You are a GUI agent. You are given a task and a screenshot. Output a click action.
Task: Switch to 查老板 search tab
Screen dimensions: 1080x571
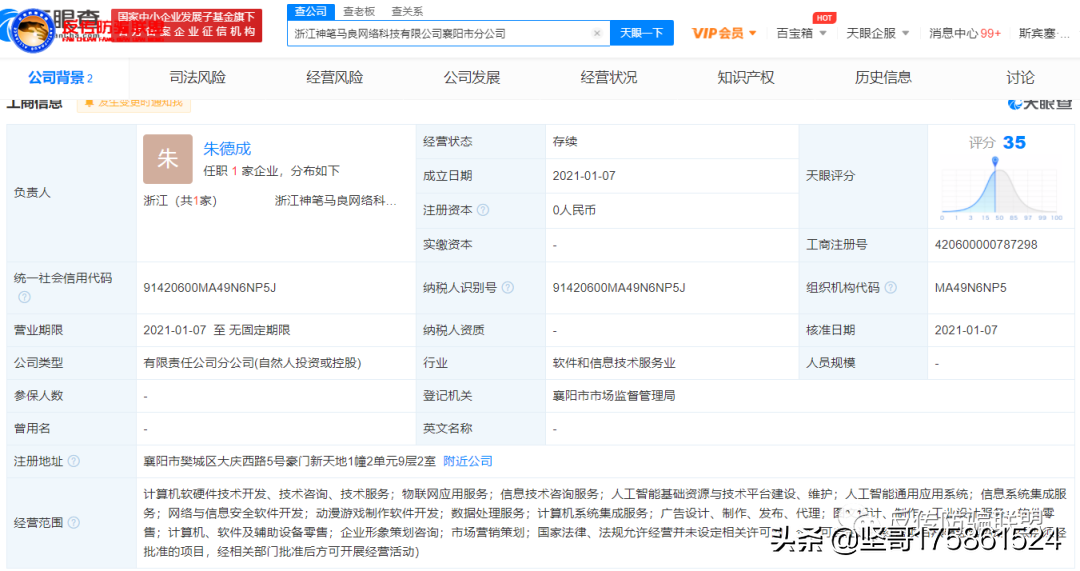tap(359, 11)
